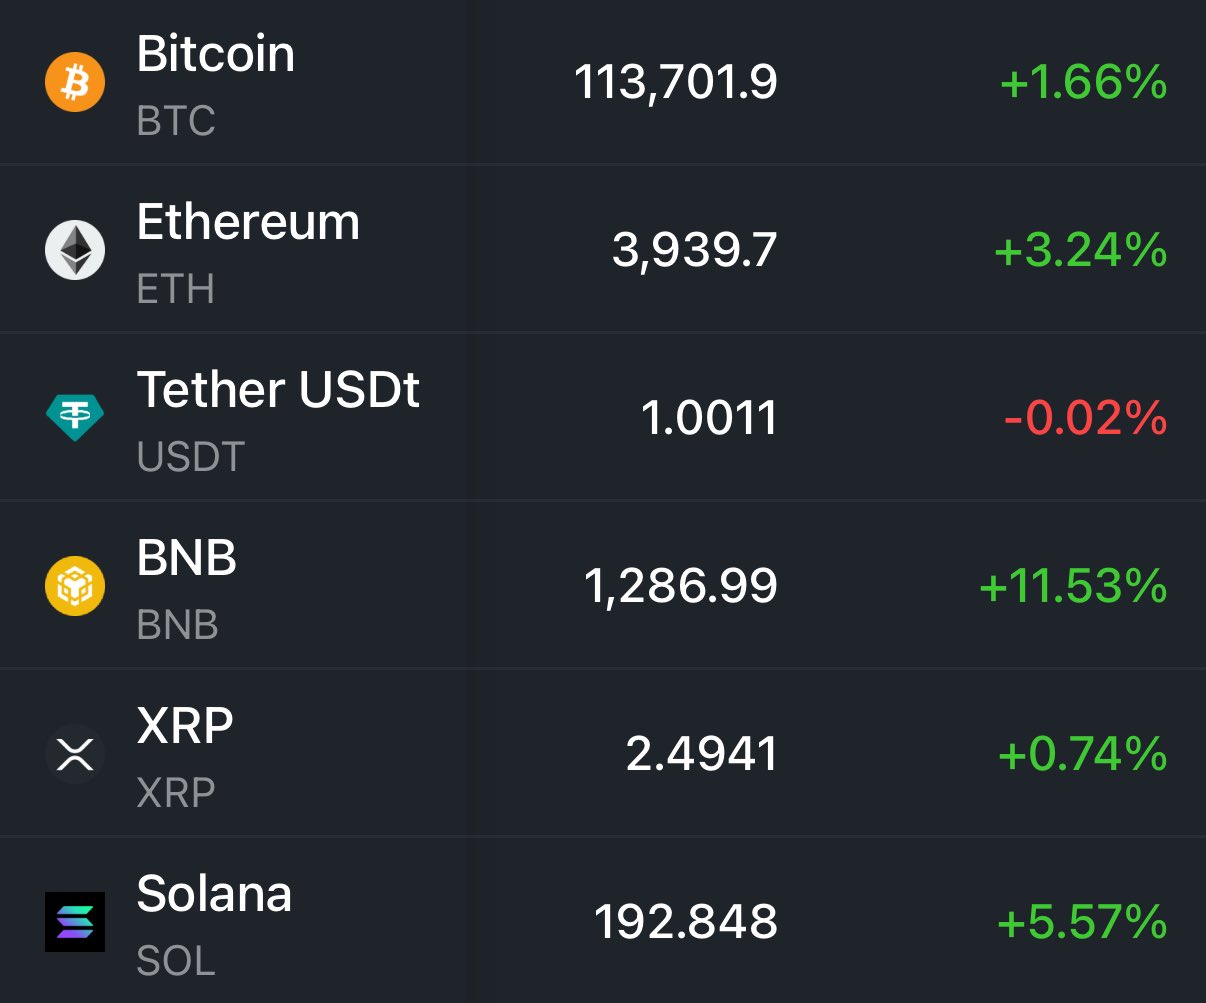The image size is (1206, 1003).
Task: Click XRP price 2.4941
Action: tap(702, 754)
